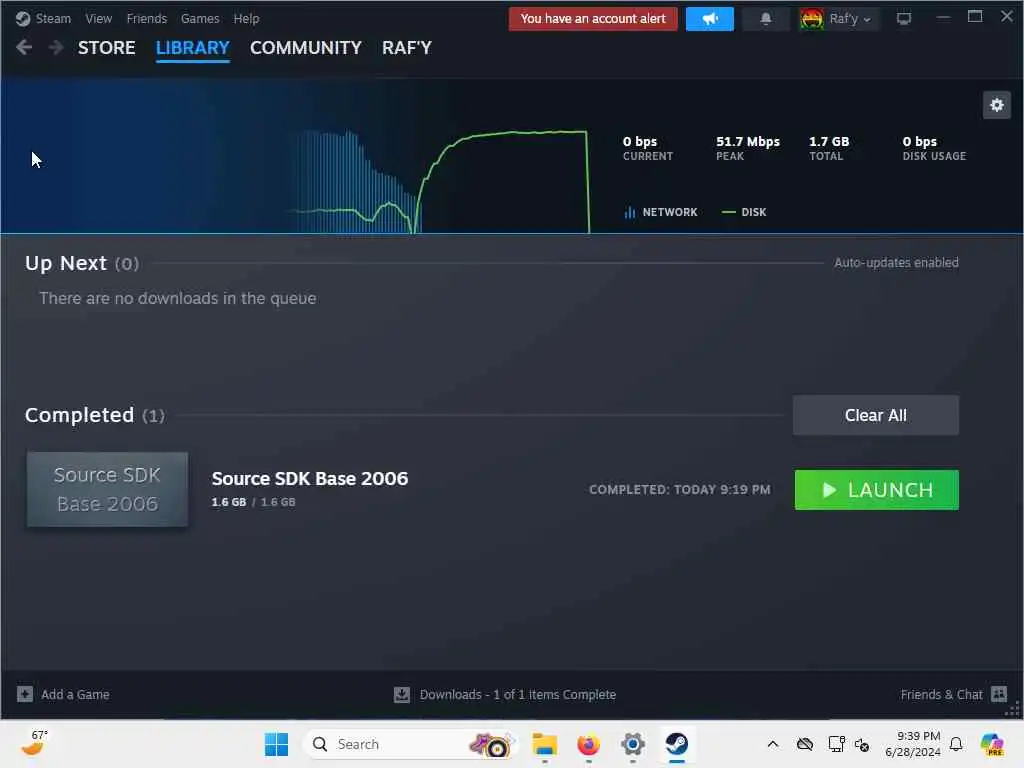Viewport: 1024px width, 768px height.
Task: Switch to the STORE tab
Action: click(x=106, y=48)
